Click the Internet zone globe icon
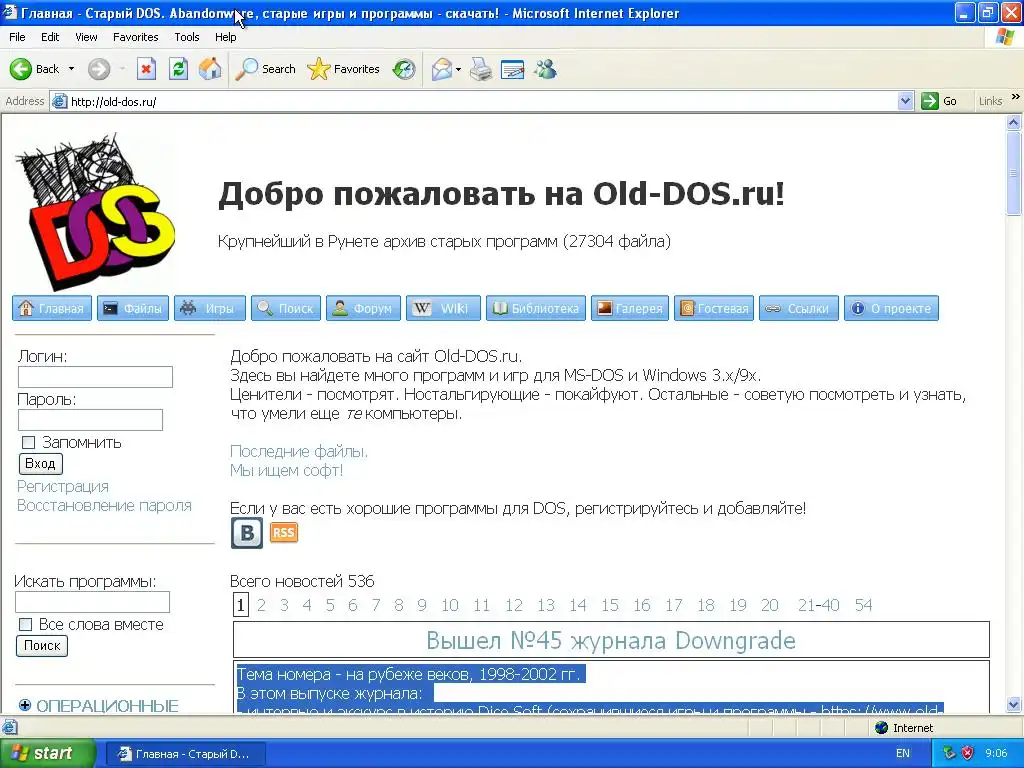The width and height of the screenshot is (1024, 768). tap(881, 728)
